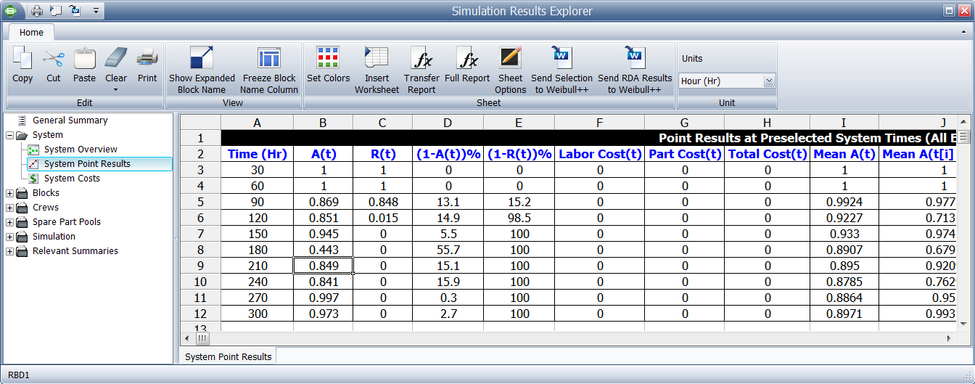Collapse the System tree node
This screenshot has width=975, height=384.
point(9,135)
